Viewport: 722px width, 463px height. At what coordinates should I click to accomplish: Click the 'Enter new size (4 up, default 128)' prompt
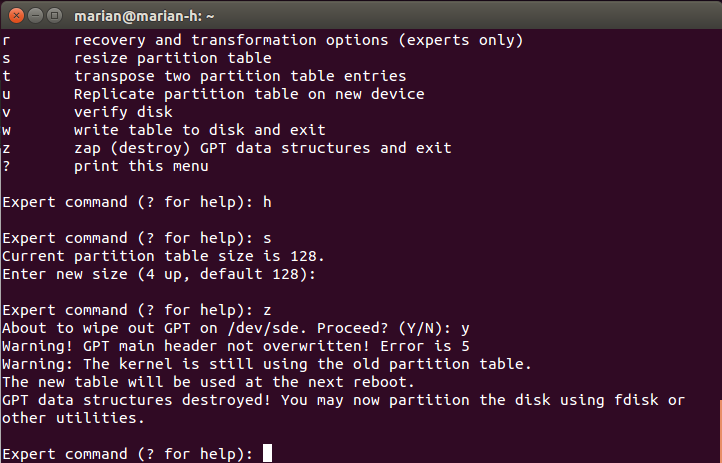pyautogui.click(x=159, y=274)
